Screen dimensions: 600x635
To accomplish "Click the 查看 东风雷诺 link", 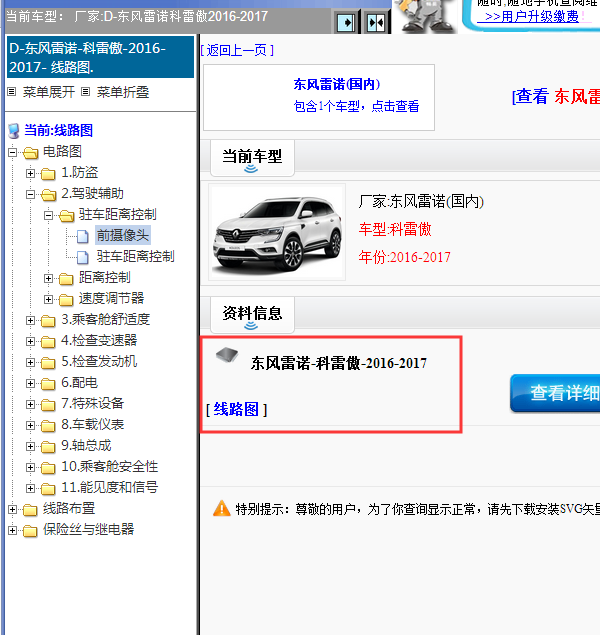I will point(556,96).
